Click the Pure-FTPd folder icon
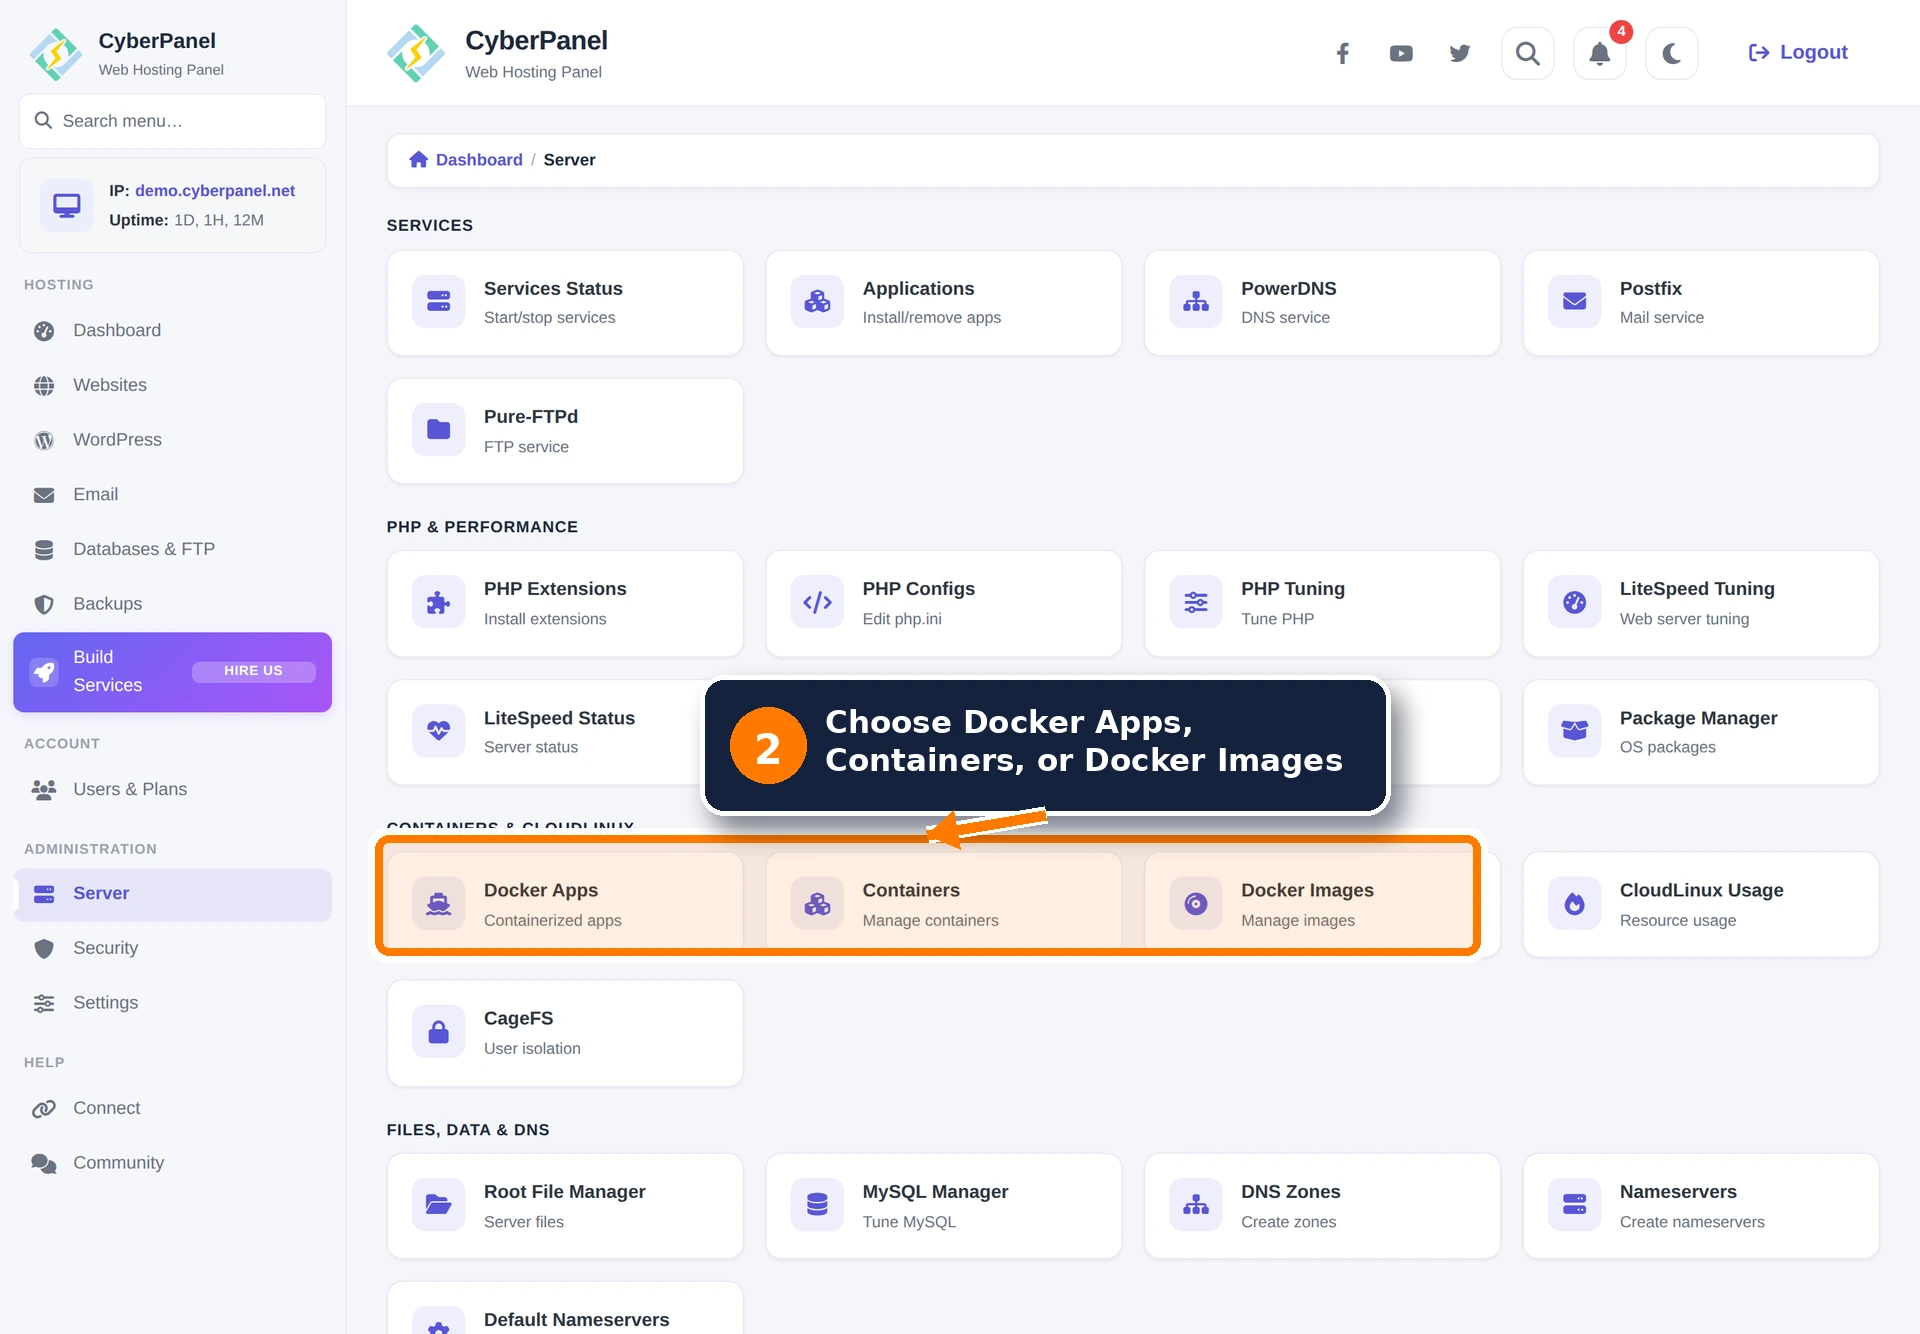This screenshot has height=1334, width=1920. click(438, 430)
